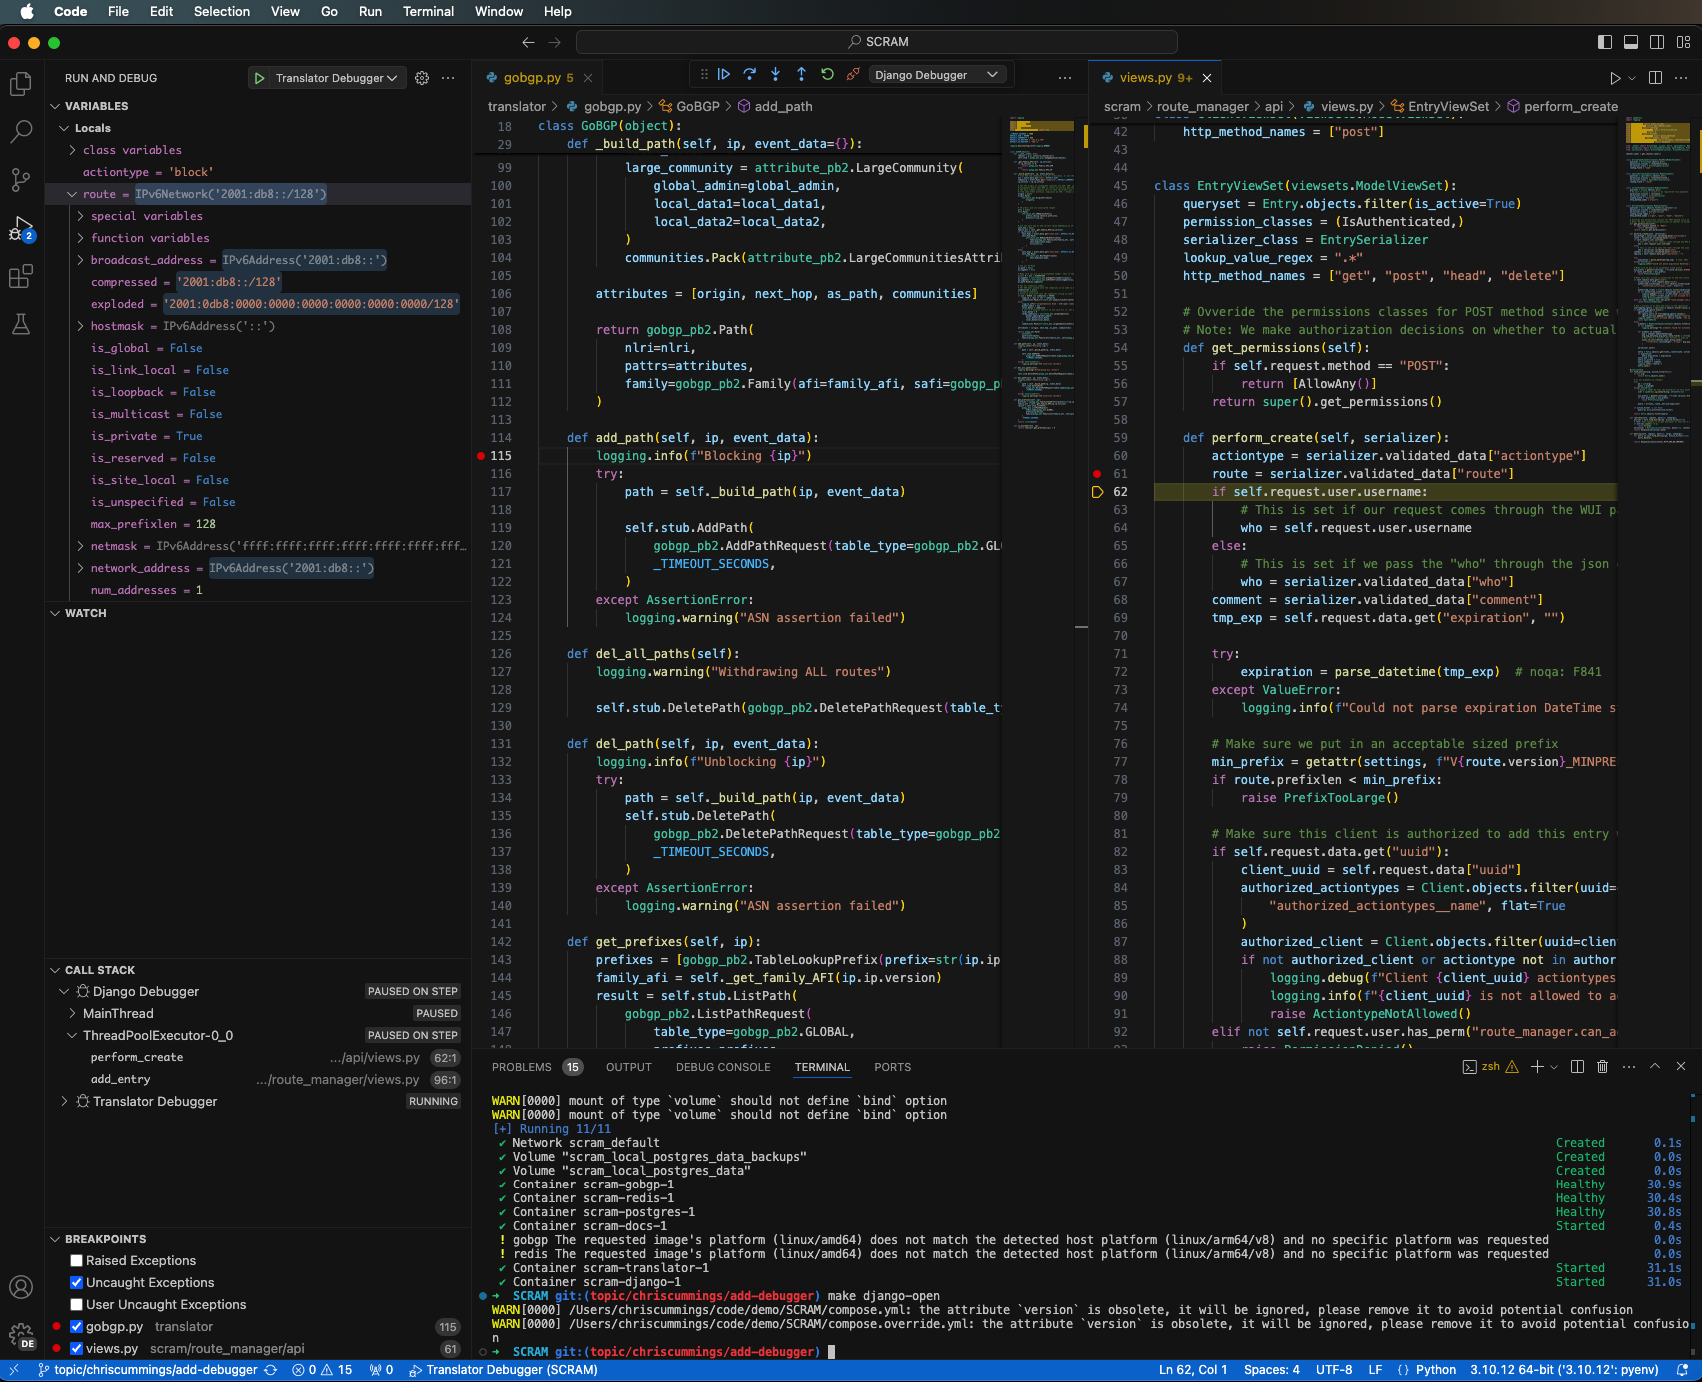
Task: Click Step Out in the debug toolbar
Action: [801, 74]
